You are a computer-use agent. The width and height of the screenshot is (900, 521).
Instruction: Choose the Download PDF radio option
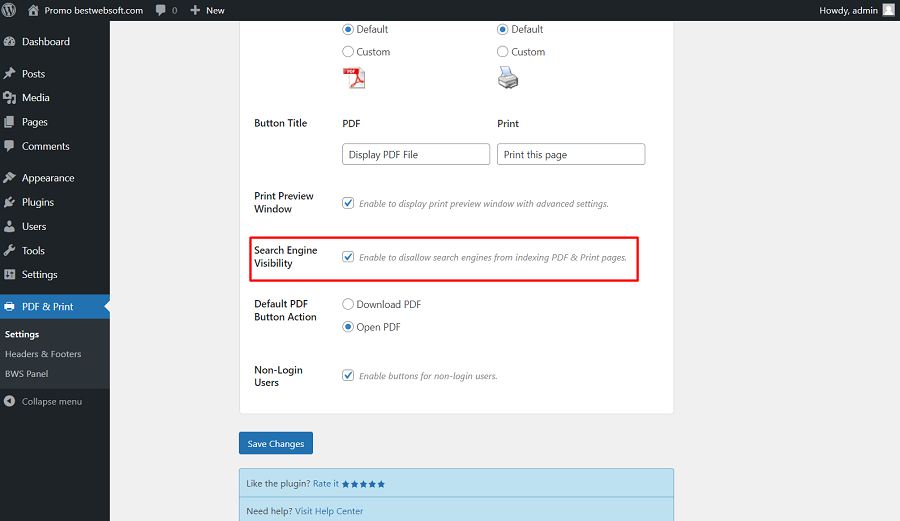(x=348, y=304)
